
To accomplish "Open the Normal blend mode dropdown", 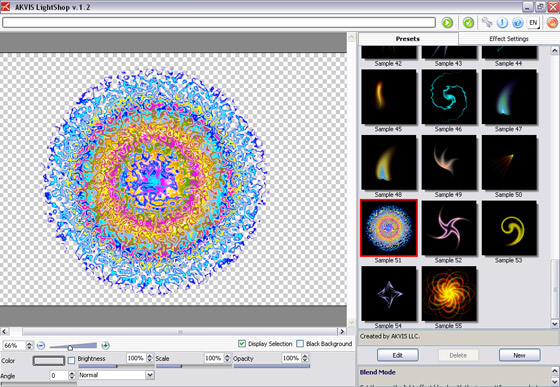I will [x=116, y=375].
